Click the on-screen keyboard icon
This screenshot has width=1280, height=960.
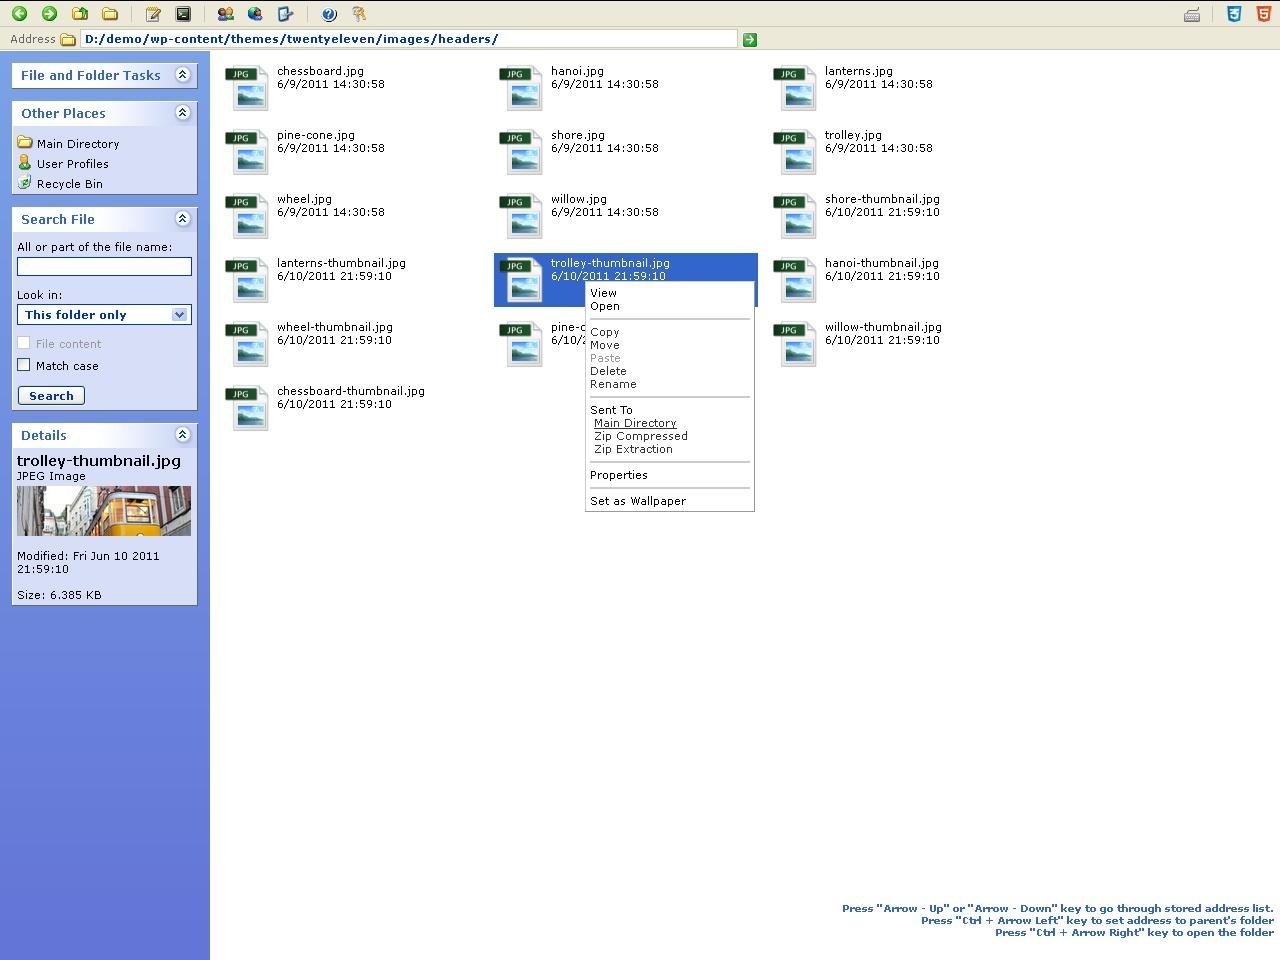(1191, 15)
